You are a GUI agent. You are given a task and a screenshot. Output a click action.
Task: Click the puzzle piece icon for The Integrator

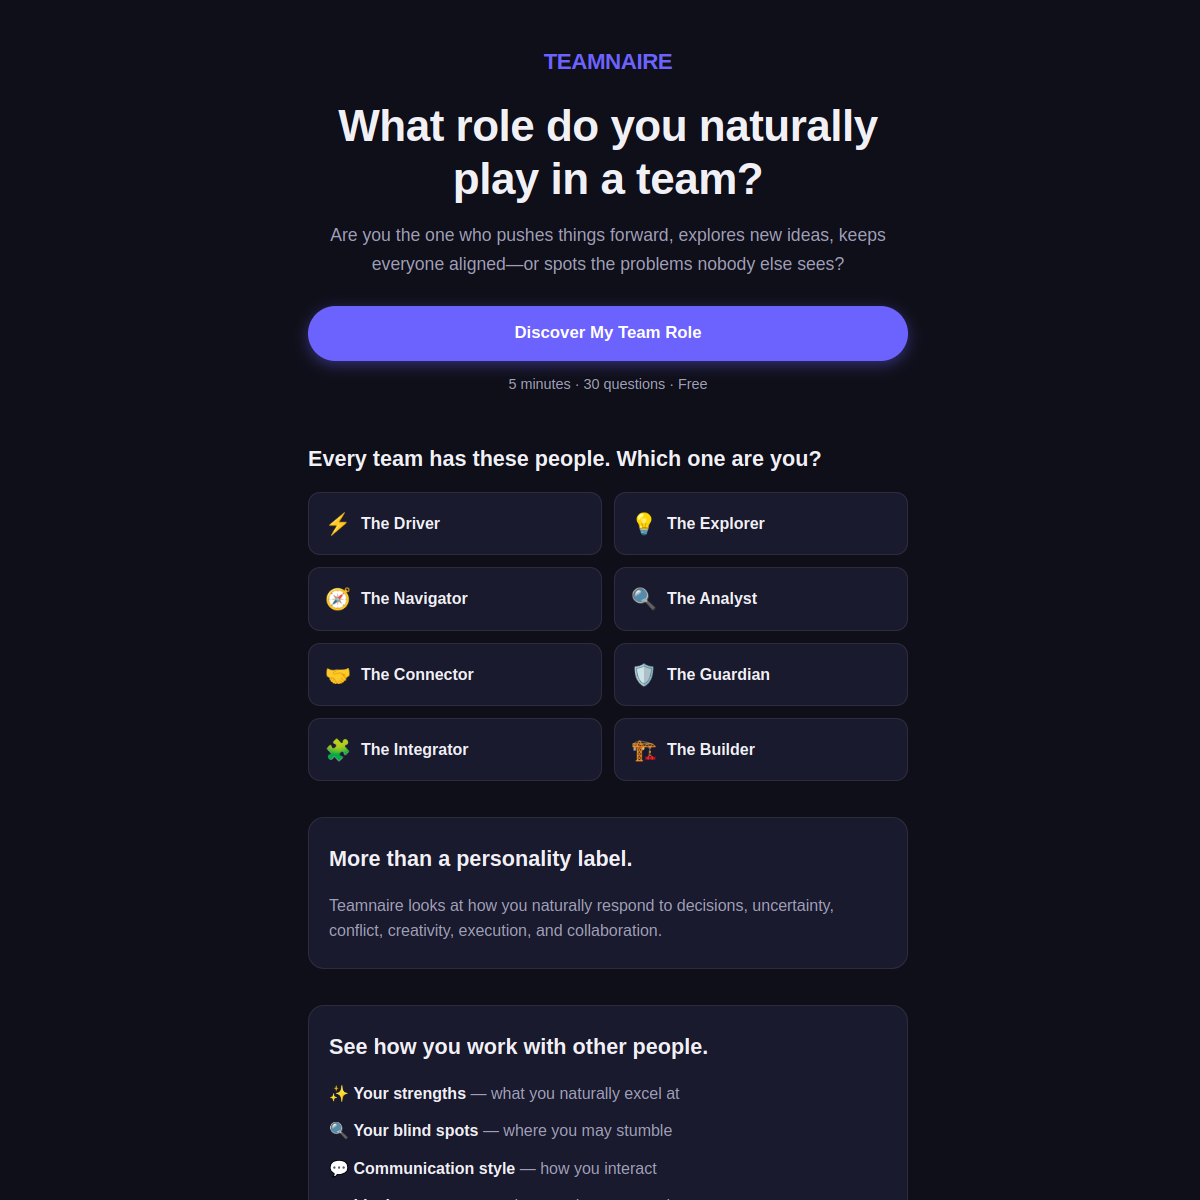click(338, 750)
